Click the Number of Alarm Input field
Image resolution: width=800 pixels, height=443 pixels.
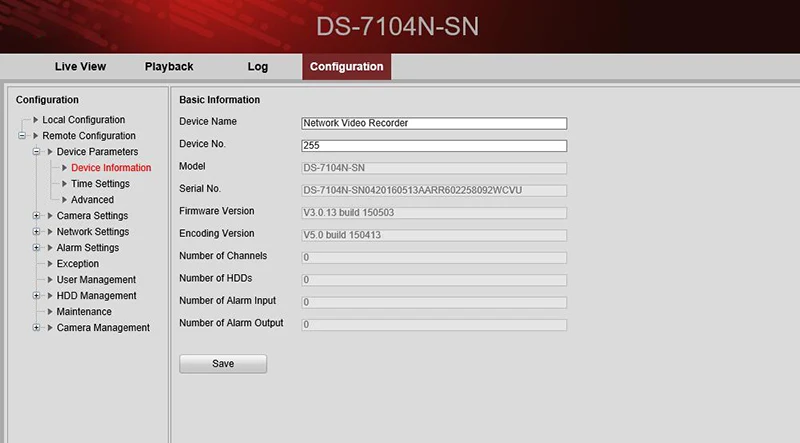pyautogui.click(x=434, y=303)
